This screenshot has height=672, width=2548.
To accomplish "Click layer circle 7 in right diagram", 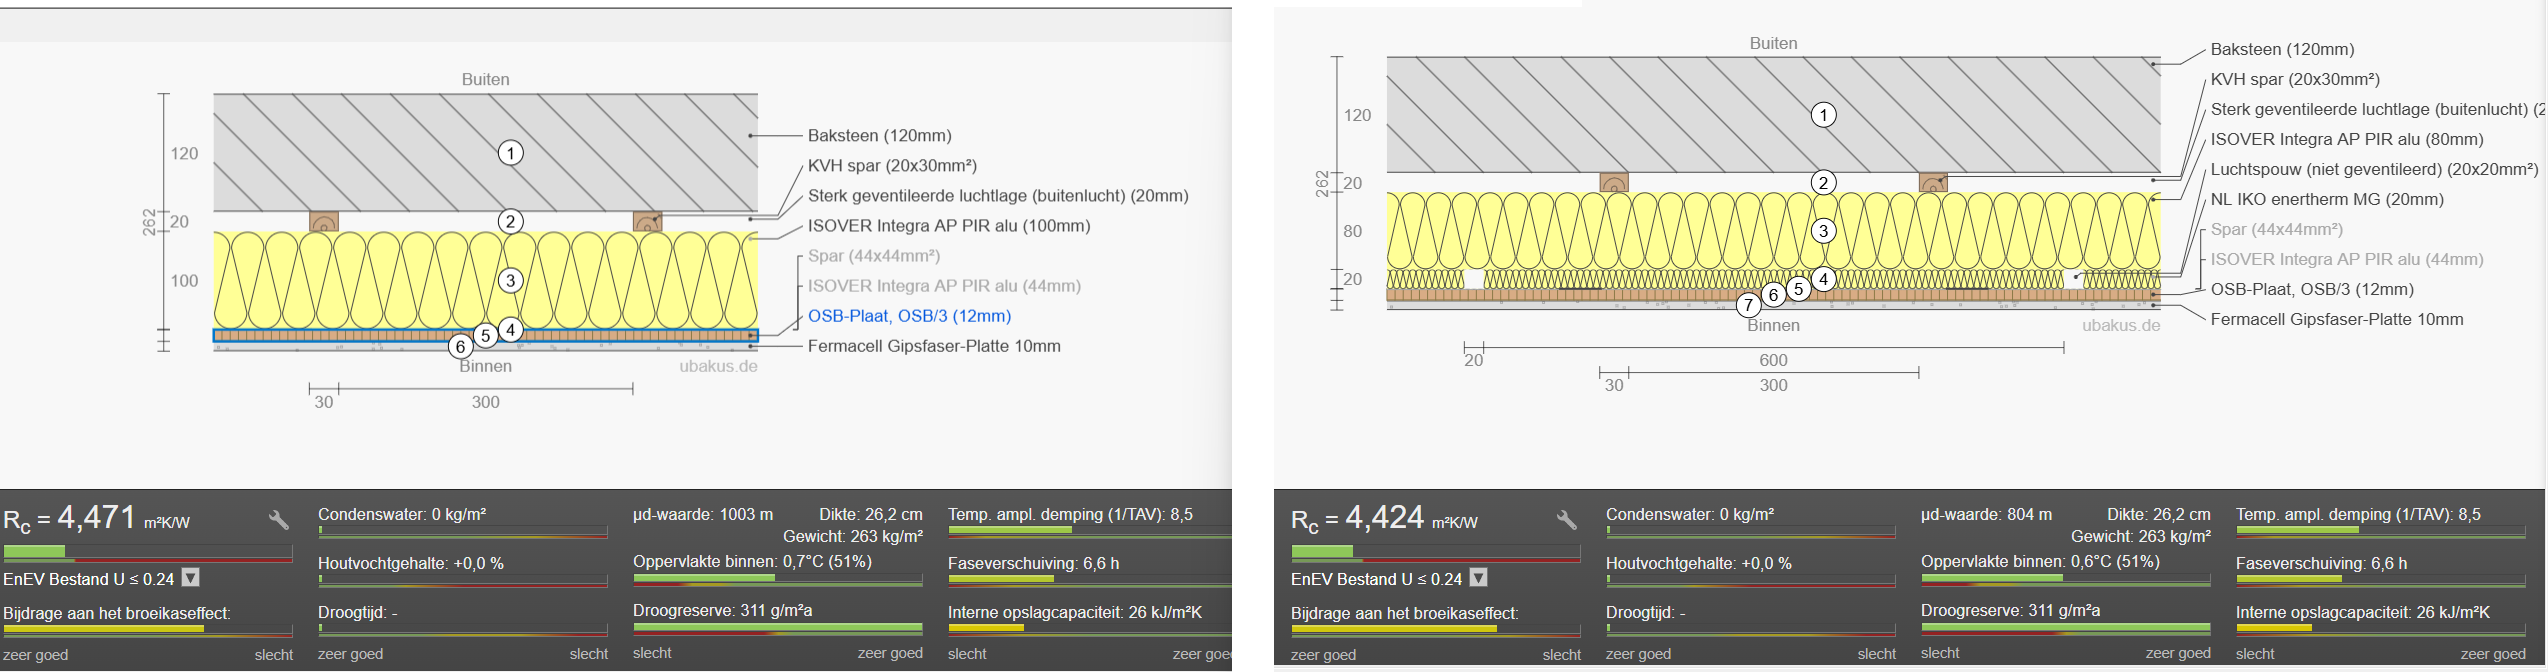I will click(1748, 306).
